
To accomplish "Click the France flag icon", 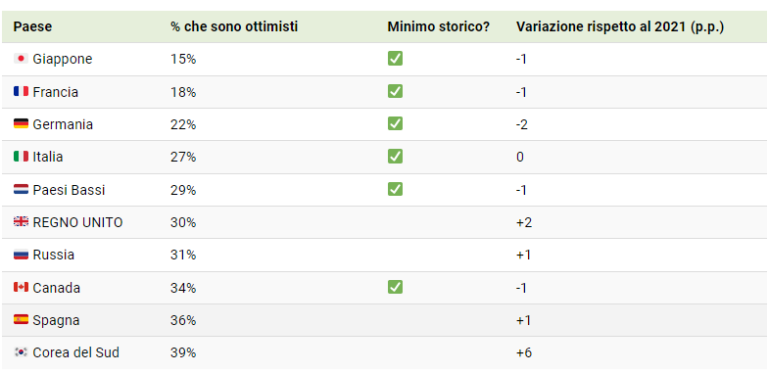I will click(x=21, y=92).
